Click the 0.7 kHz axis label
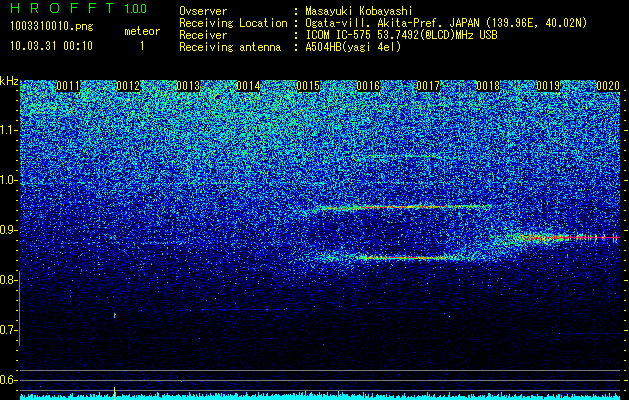 (x=9, y=330)
